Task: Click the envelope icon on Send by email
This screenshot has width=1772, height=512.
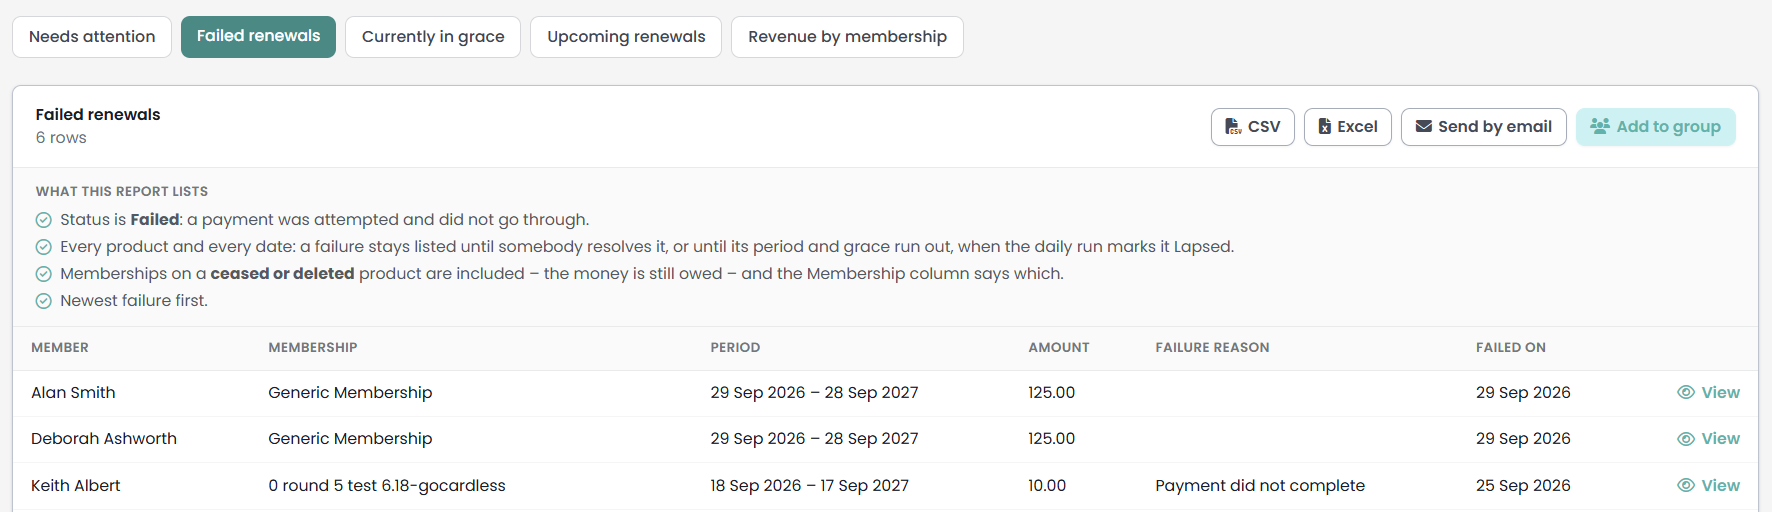Action: pyautogui.click(x=1424, y=127)
